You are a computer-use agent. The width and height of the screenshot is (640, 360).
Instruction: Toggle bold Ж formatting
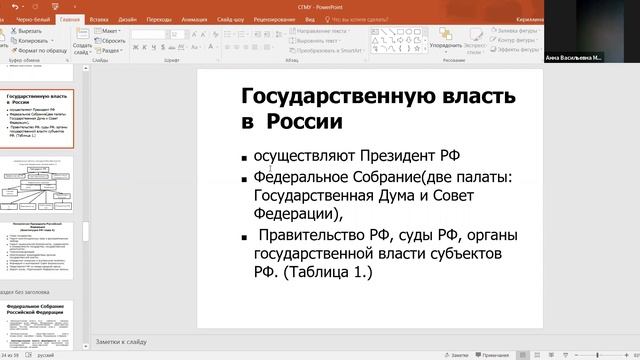pyautogui.click(x=136, y=48)
